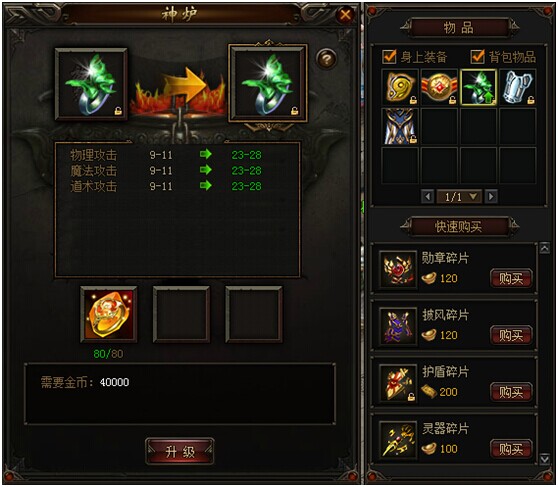
Task: Select the golden spiral amulet item
Action: [400, 87]
